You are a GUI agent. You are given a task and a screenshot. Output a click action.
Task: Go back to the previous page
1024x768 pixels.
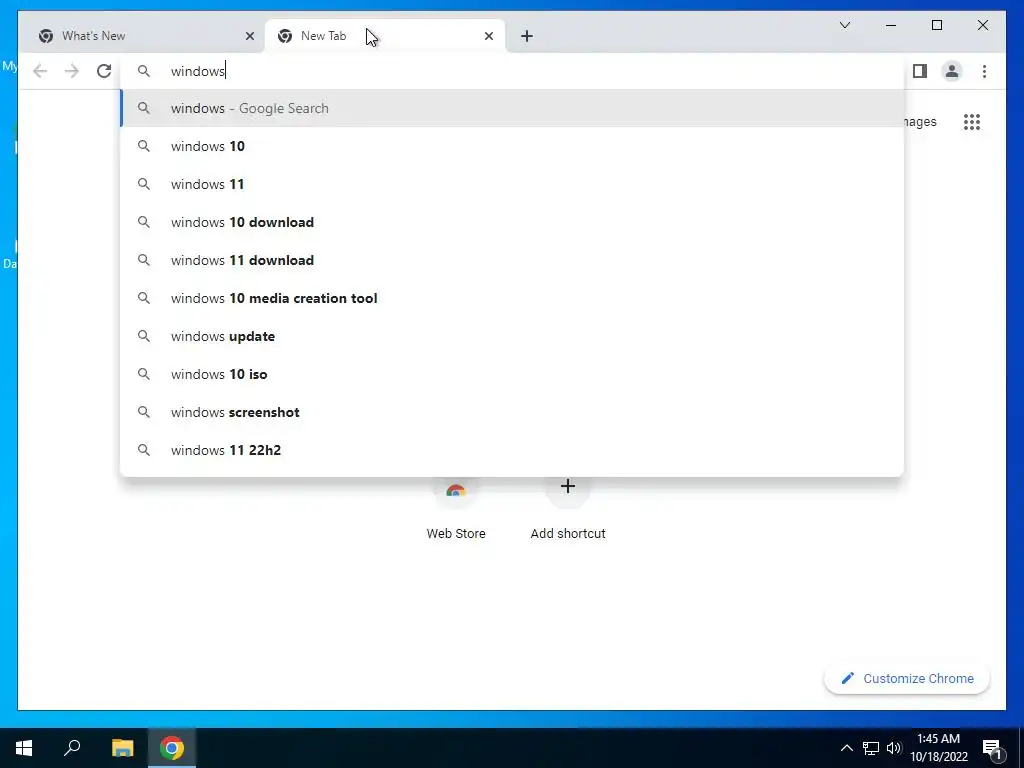click(40, 71)
